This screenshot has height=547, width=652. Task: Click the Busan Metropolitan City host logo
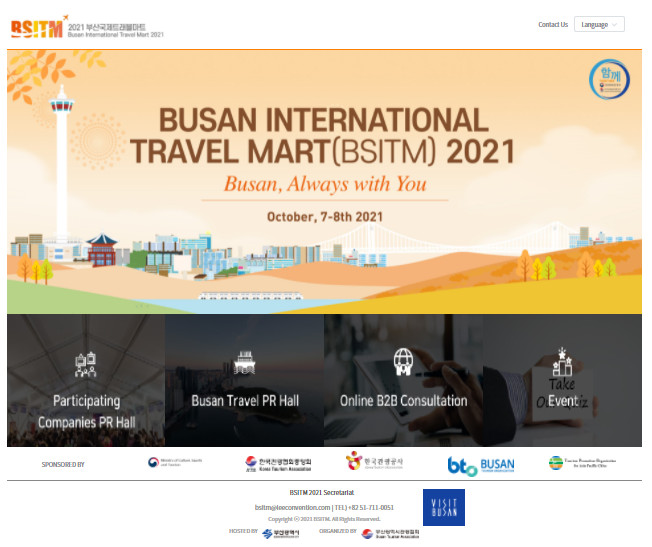(x=281, y=534)
